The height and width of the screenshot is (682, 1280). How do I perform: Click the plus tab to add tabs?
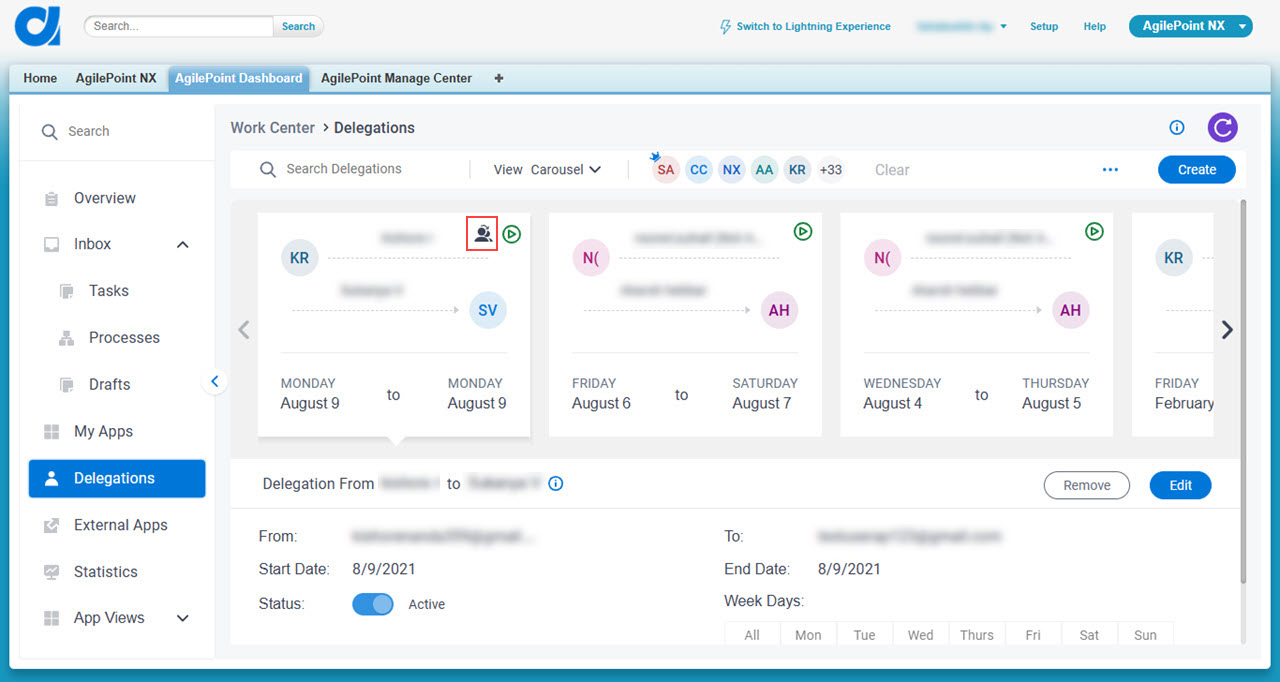(x=499, y=78)
